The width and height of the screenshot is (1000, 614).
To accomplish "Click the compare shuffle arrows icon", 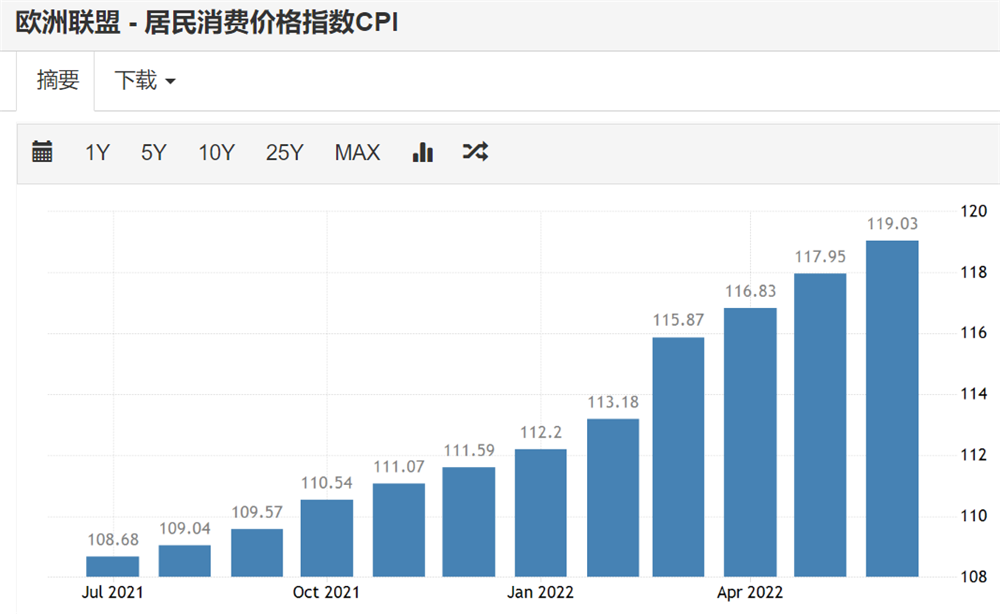I will (x=475, y=152).
